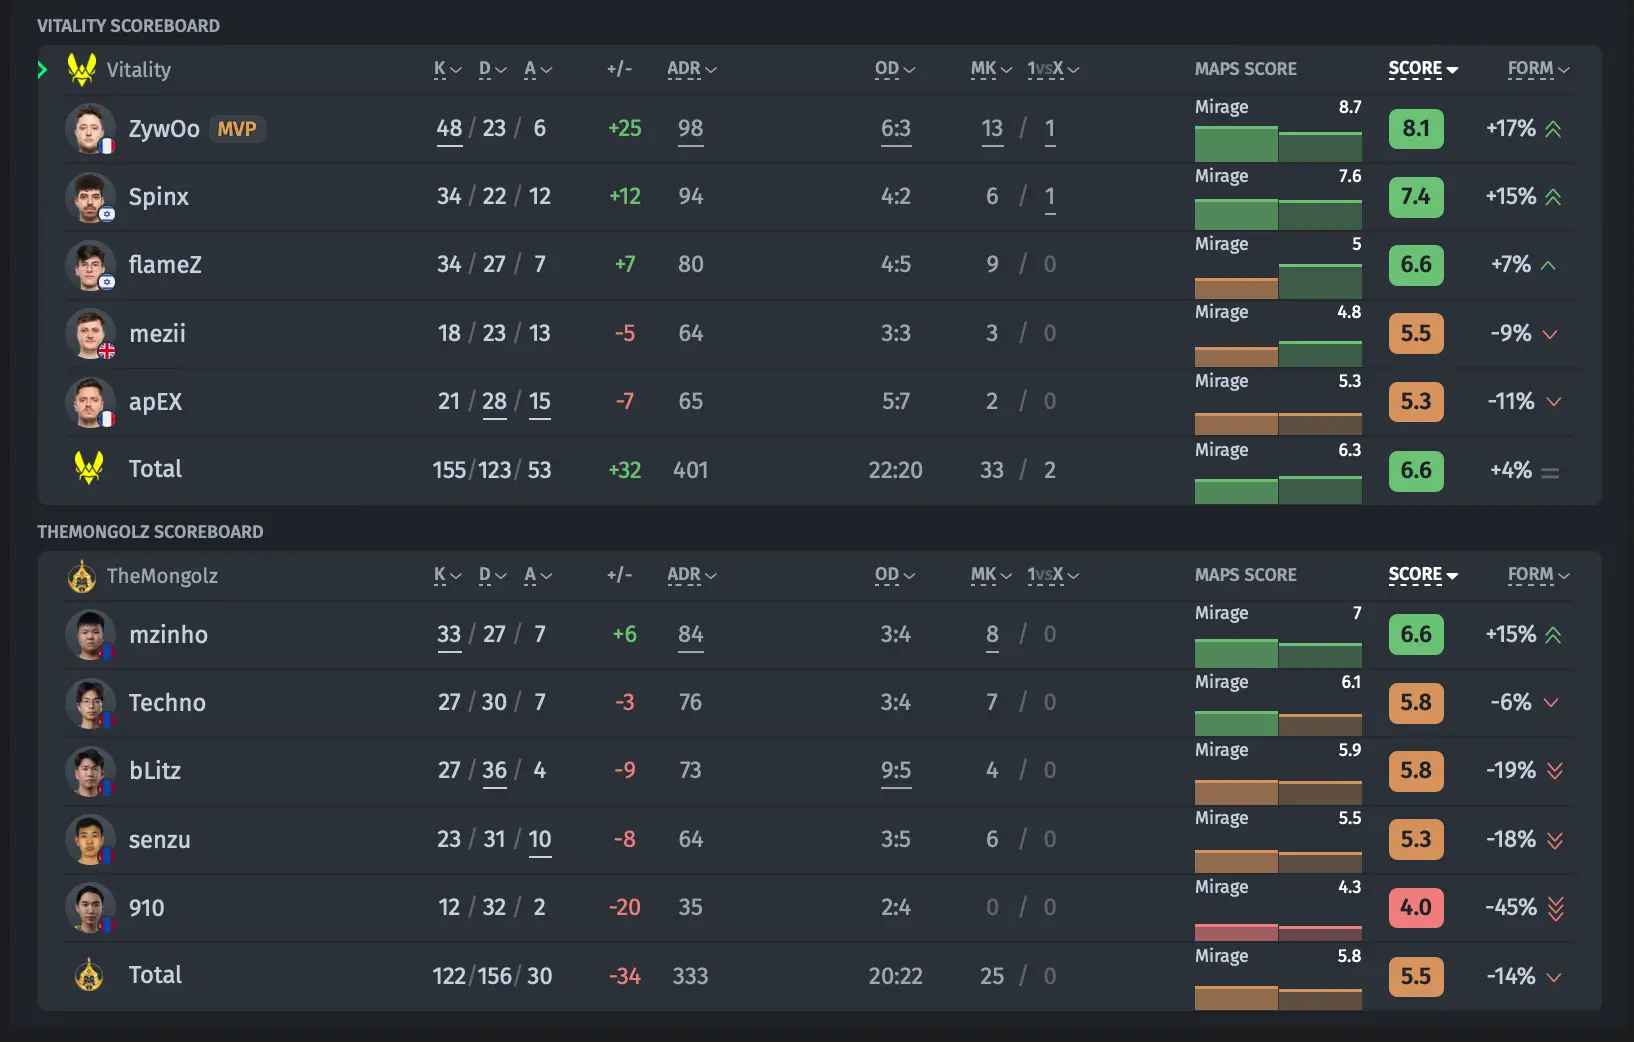Click mezii's player avatar

[90, 333]
